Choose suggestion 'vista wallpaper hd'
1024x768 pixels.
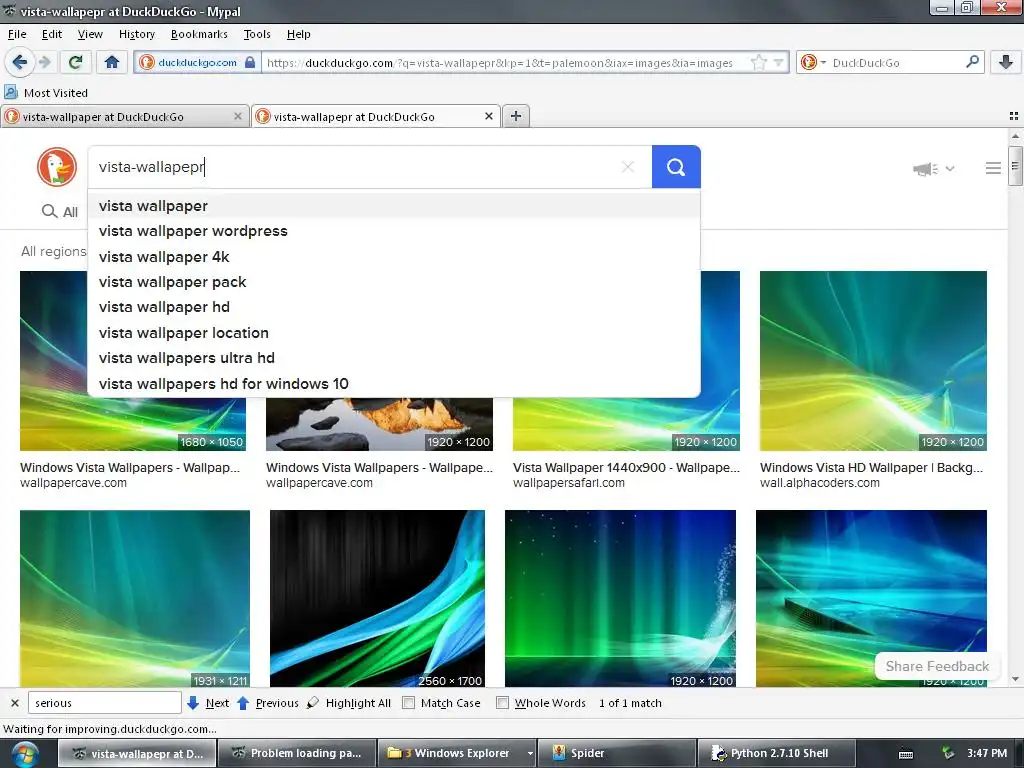(394, 307)
